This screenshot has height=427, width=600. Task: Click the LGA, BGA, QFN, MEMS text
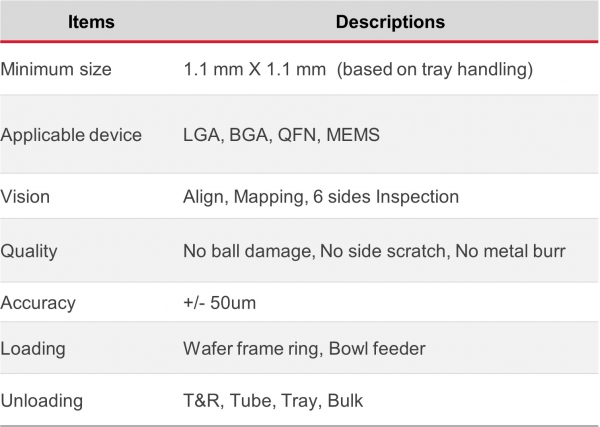(281, 135)
